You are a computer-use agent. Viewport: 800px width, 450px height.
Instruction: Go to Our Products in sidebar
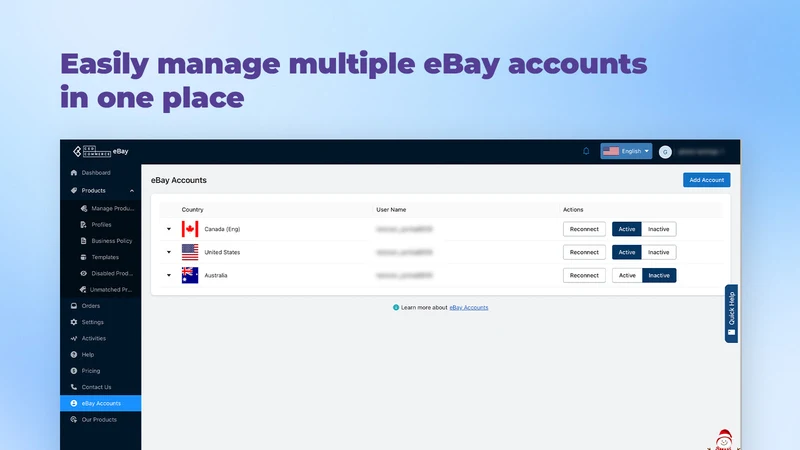click(101, 419)
